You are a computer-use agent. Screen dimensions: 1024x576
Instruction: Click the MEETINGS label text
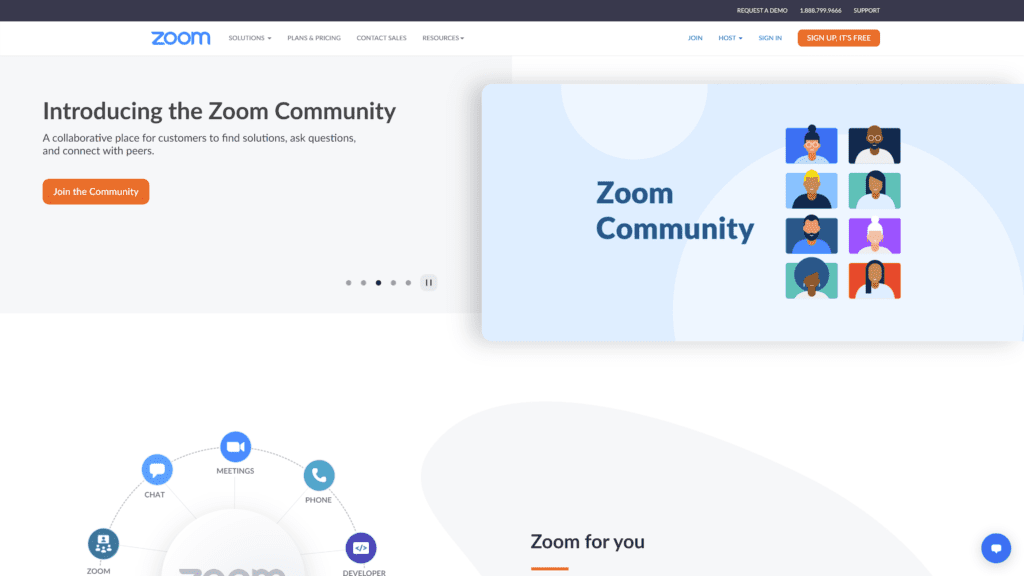tap(235, 471)
